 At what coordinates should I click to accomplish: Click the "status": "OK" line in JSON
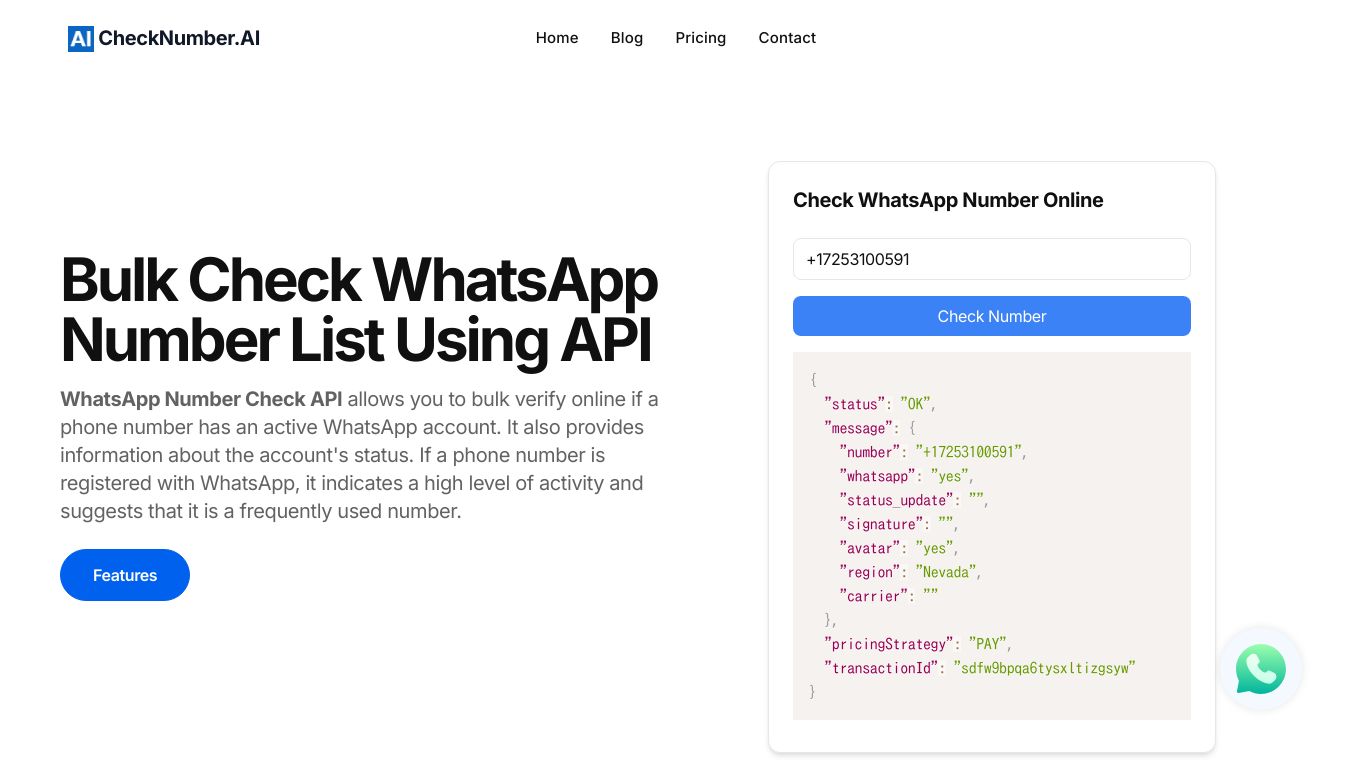[880, 404]
